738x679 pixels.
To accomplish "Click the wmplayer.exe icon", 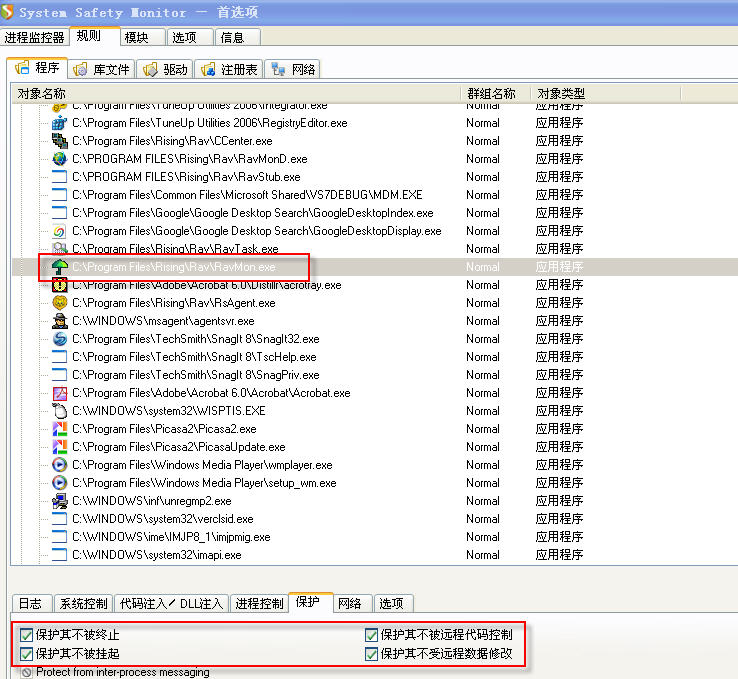I will click(x=59, y=465).
